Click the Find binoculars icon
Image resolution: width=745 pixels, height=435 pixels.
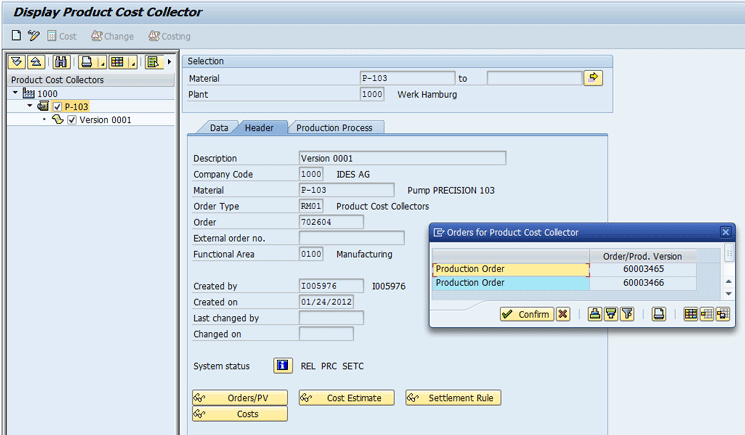(x=59, y=62)
